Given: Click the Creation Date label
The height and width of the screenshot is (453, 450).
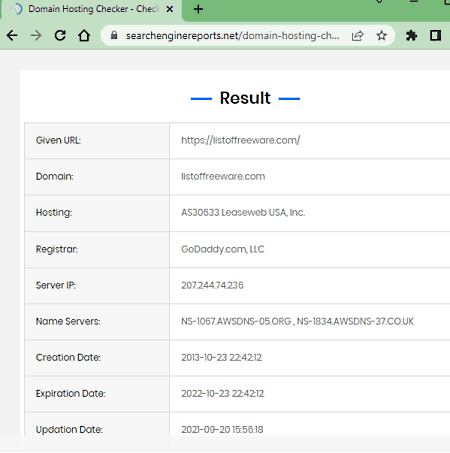Looking at the screenshot, I should 68,357.
